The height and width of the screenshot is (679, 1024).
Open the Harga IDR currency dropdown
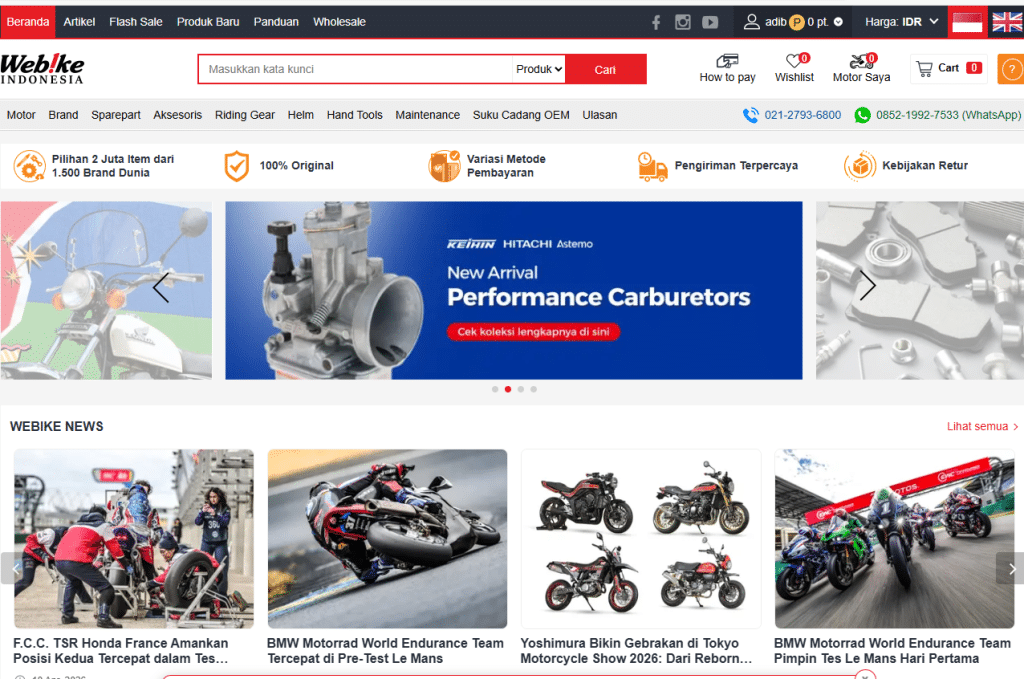(901, 22)
